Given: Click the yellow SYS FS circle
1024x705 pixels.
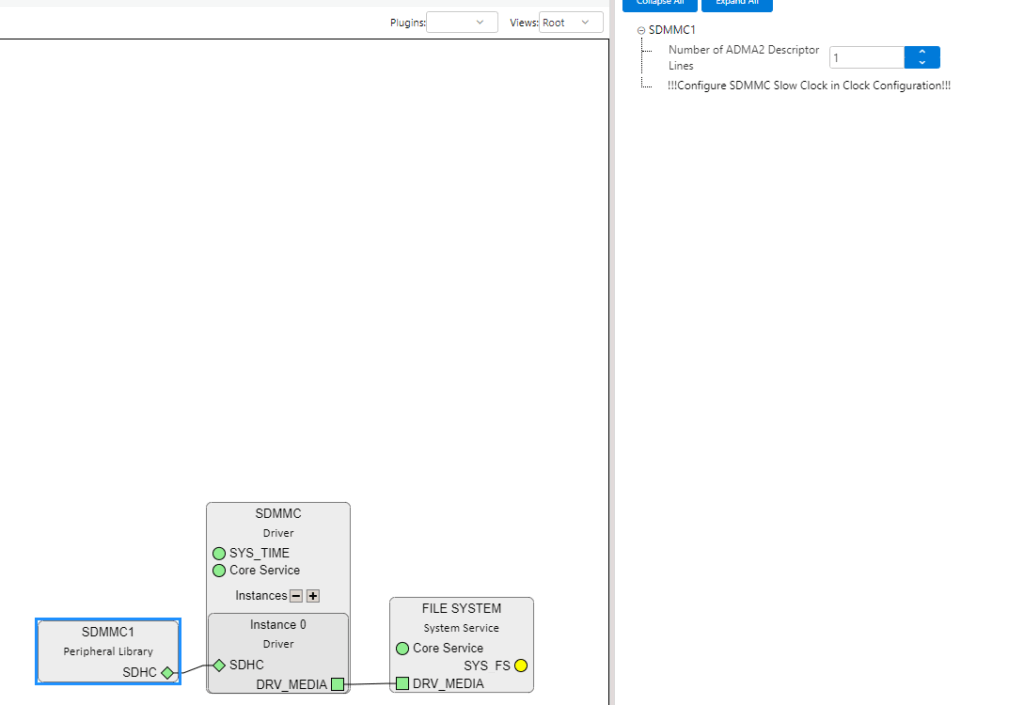Looking at the screenshot, I should (x=521, y=666).
